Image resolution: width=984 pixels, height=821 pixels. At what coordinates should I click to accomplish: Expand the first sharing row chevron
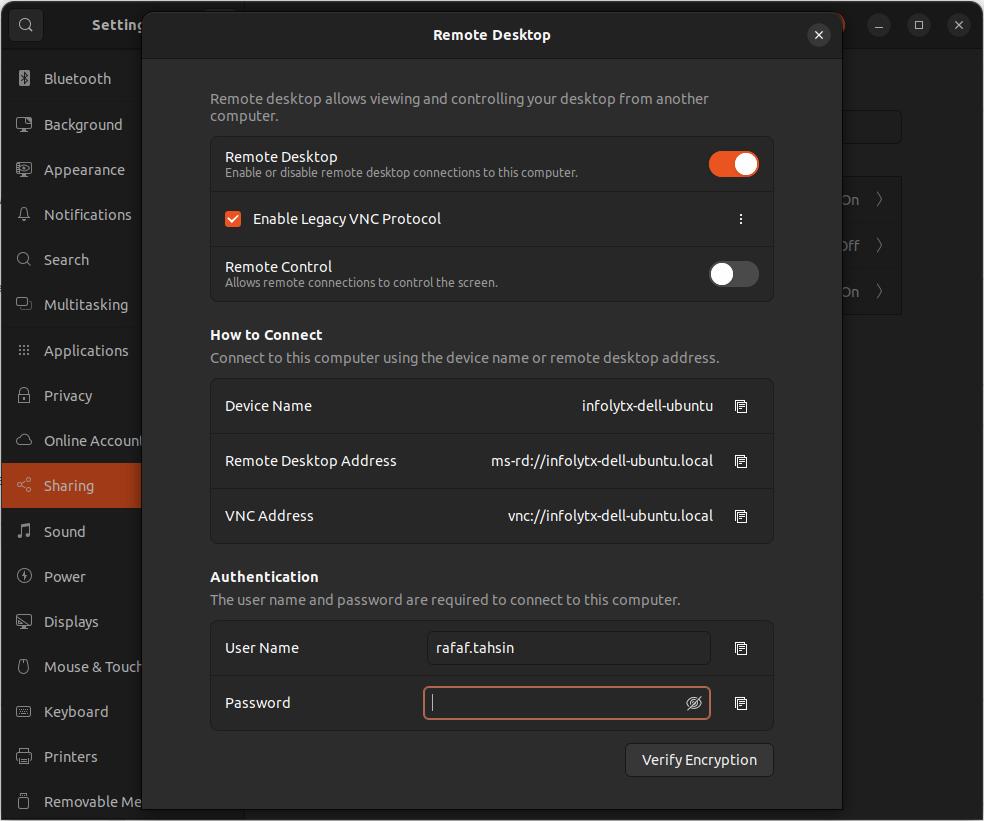coord(879,200)
